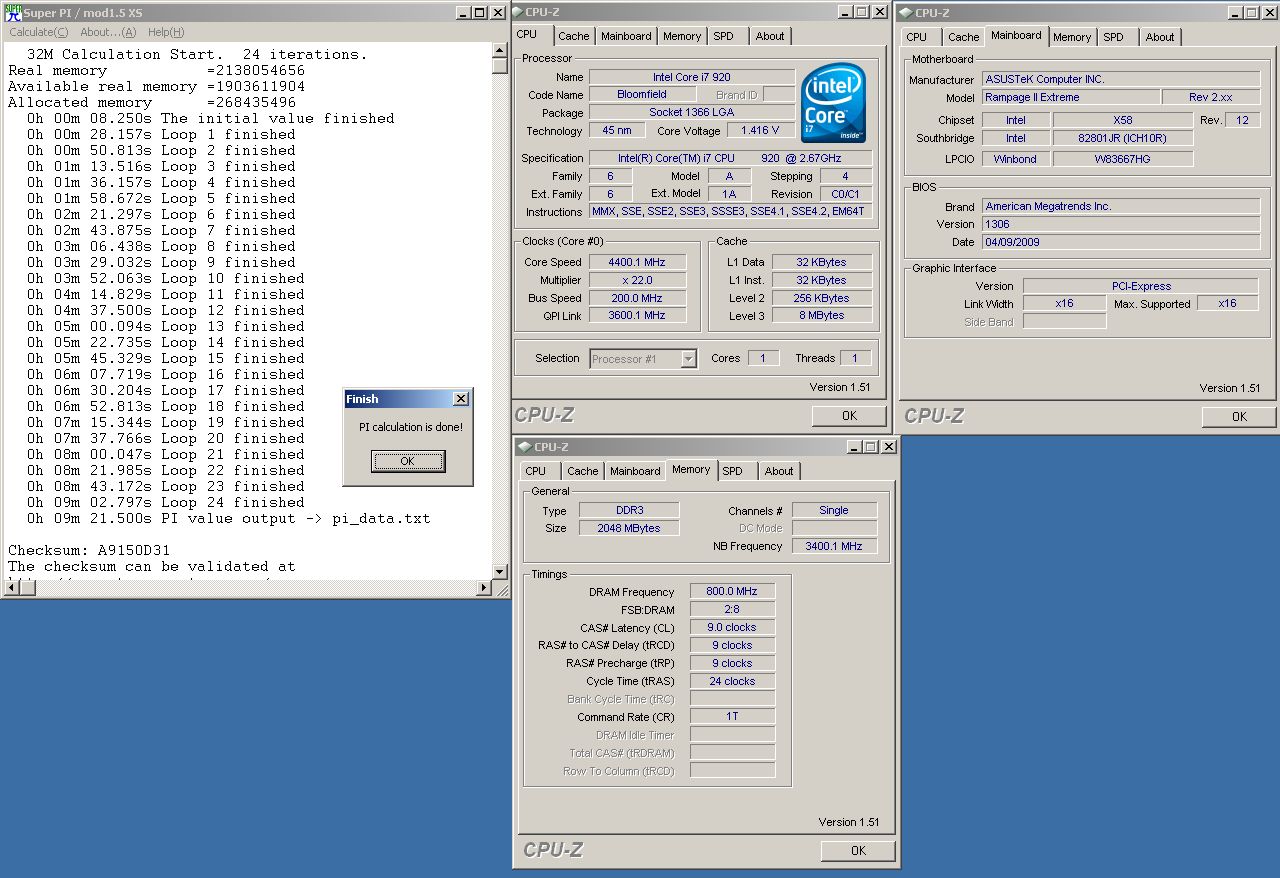Viewport: 1280px width, 878px height.
Task: Click the FSB:DRAM 2:8 field
Action: (732, 609)
